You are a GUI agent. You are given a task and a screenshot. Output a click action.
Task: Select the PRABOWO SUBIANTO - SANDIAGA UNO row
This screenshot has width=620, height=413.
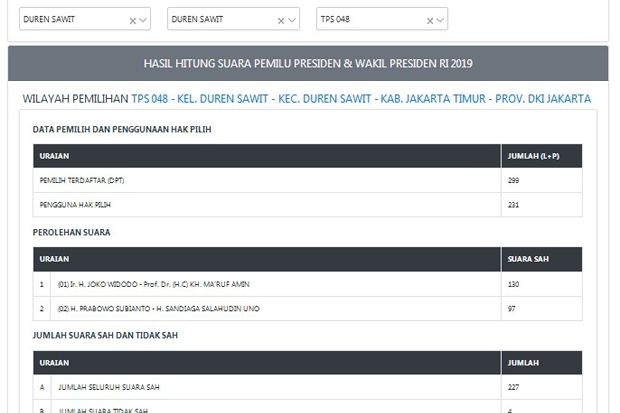click(x=308, y=309)
